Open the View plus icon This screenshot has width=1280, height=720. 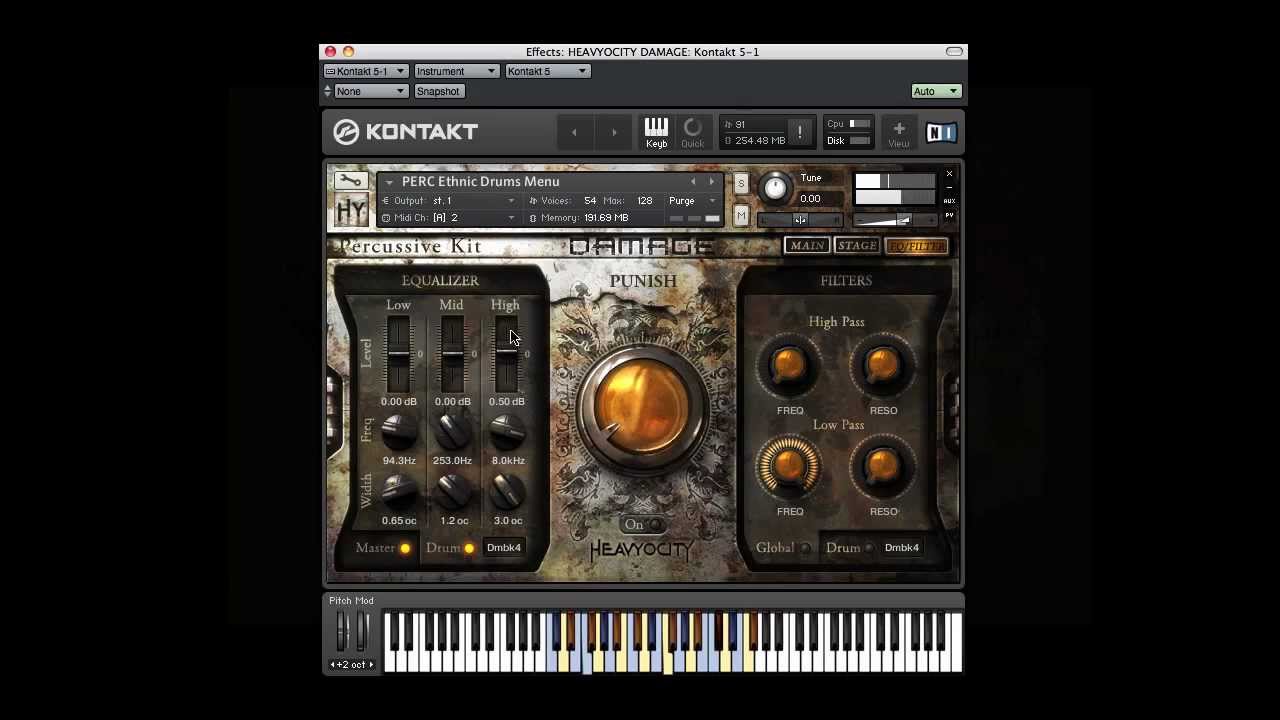(898, 132)
